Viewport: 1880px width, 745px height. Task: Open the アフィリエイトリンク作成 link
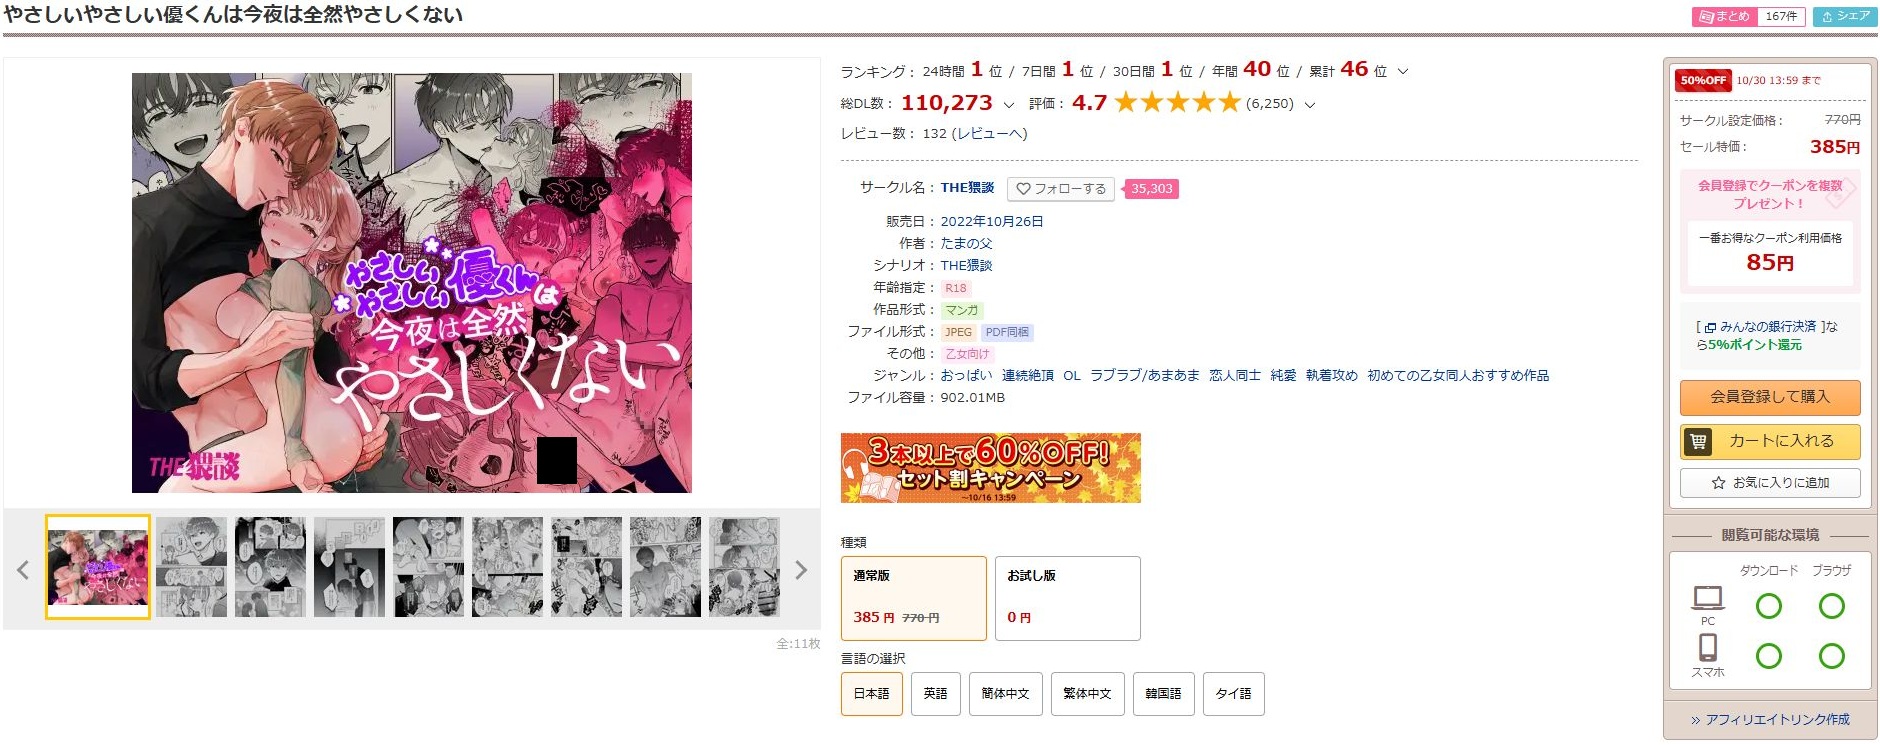pyautogui.click(x=1770, y=719)
